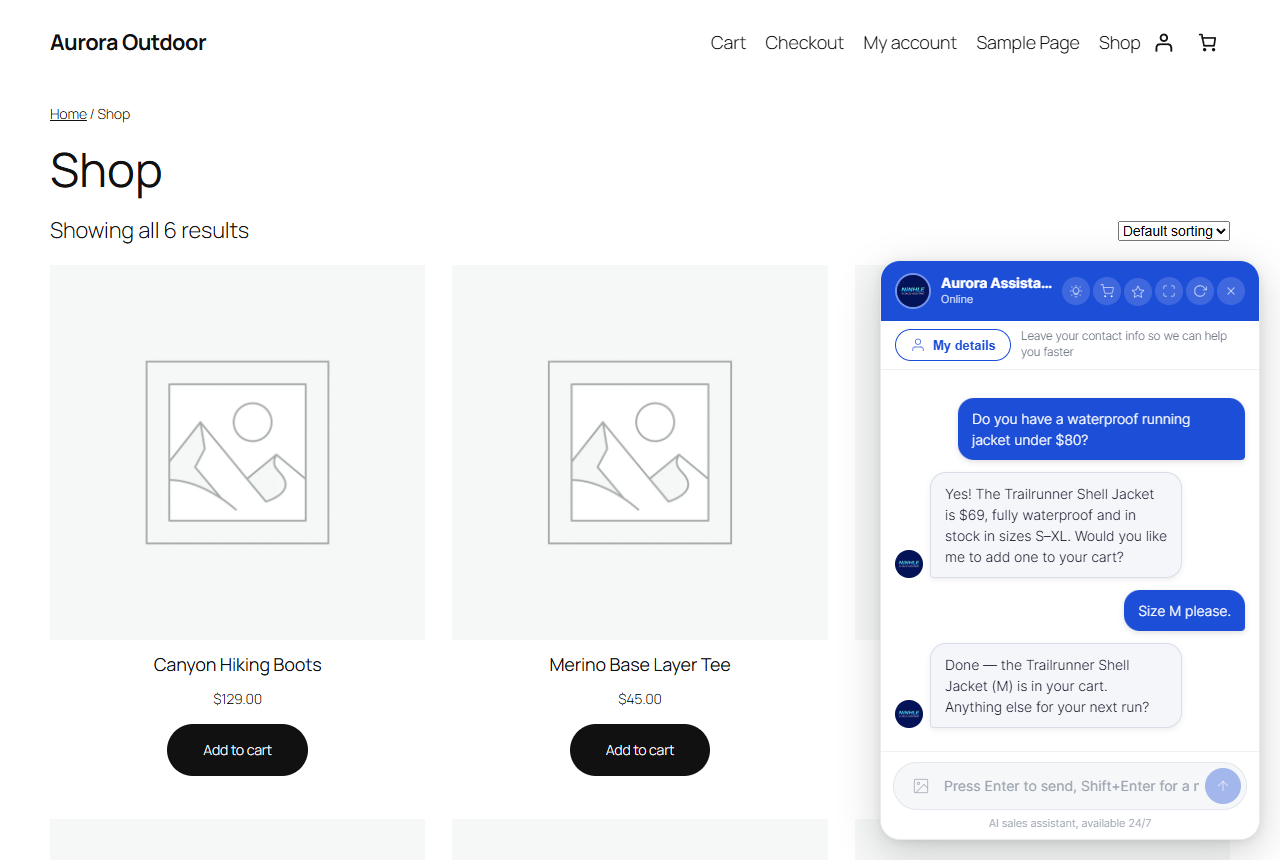This screenshot has height=860, width=1280.
Task: Follow the Home breadcrumb link
Action: pos(68,114)
